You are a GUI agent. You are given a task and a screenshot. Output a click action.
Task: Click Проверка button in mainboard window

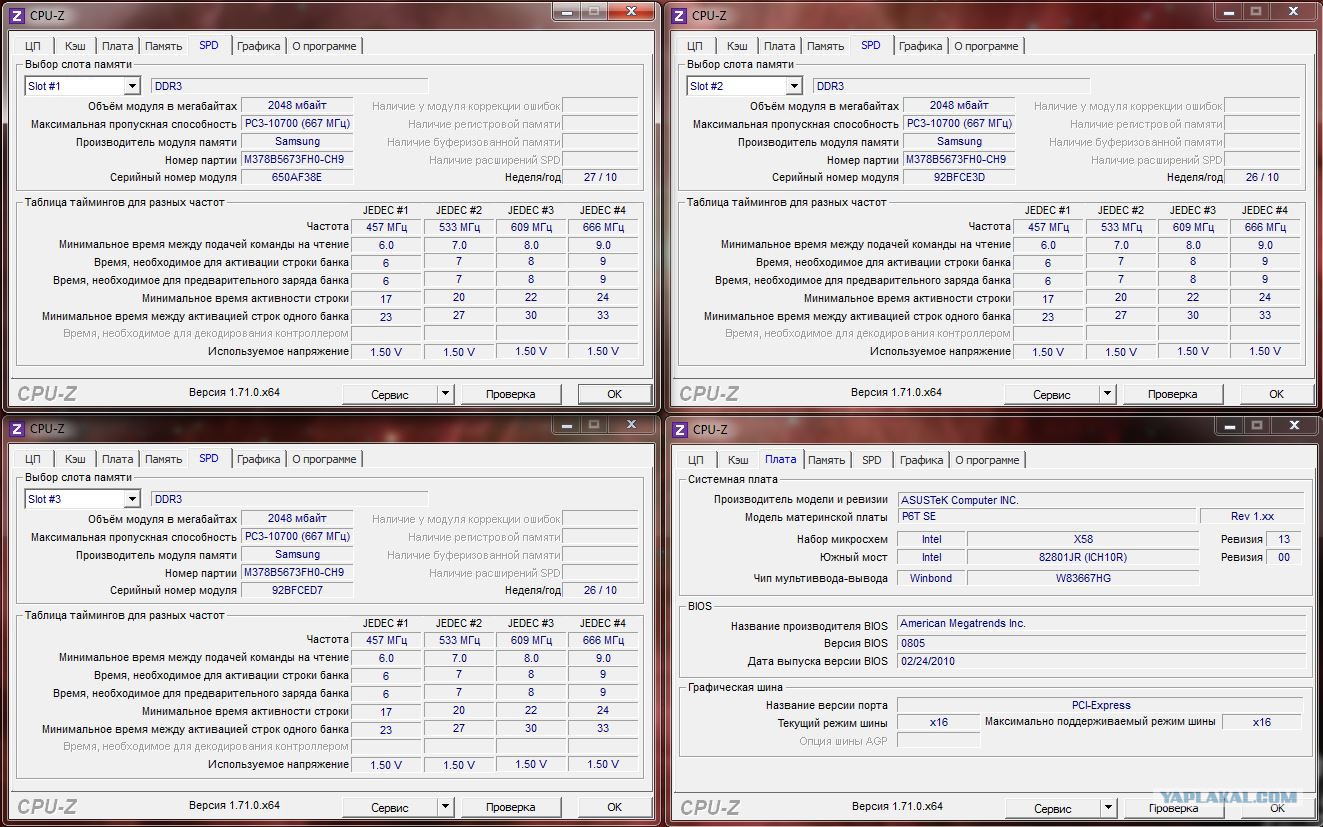click(1173, 807)
